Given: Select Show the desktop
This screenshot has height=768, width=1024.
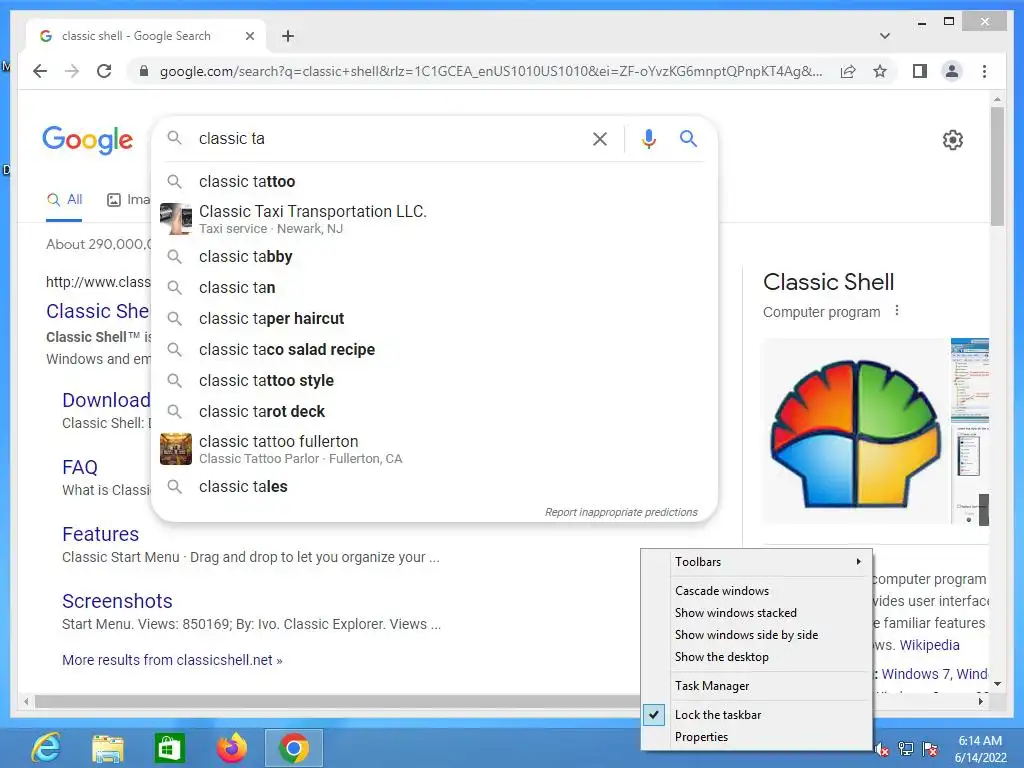Looking at the screenshot, I should click(x=757, y=657).
